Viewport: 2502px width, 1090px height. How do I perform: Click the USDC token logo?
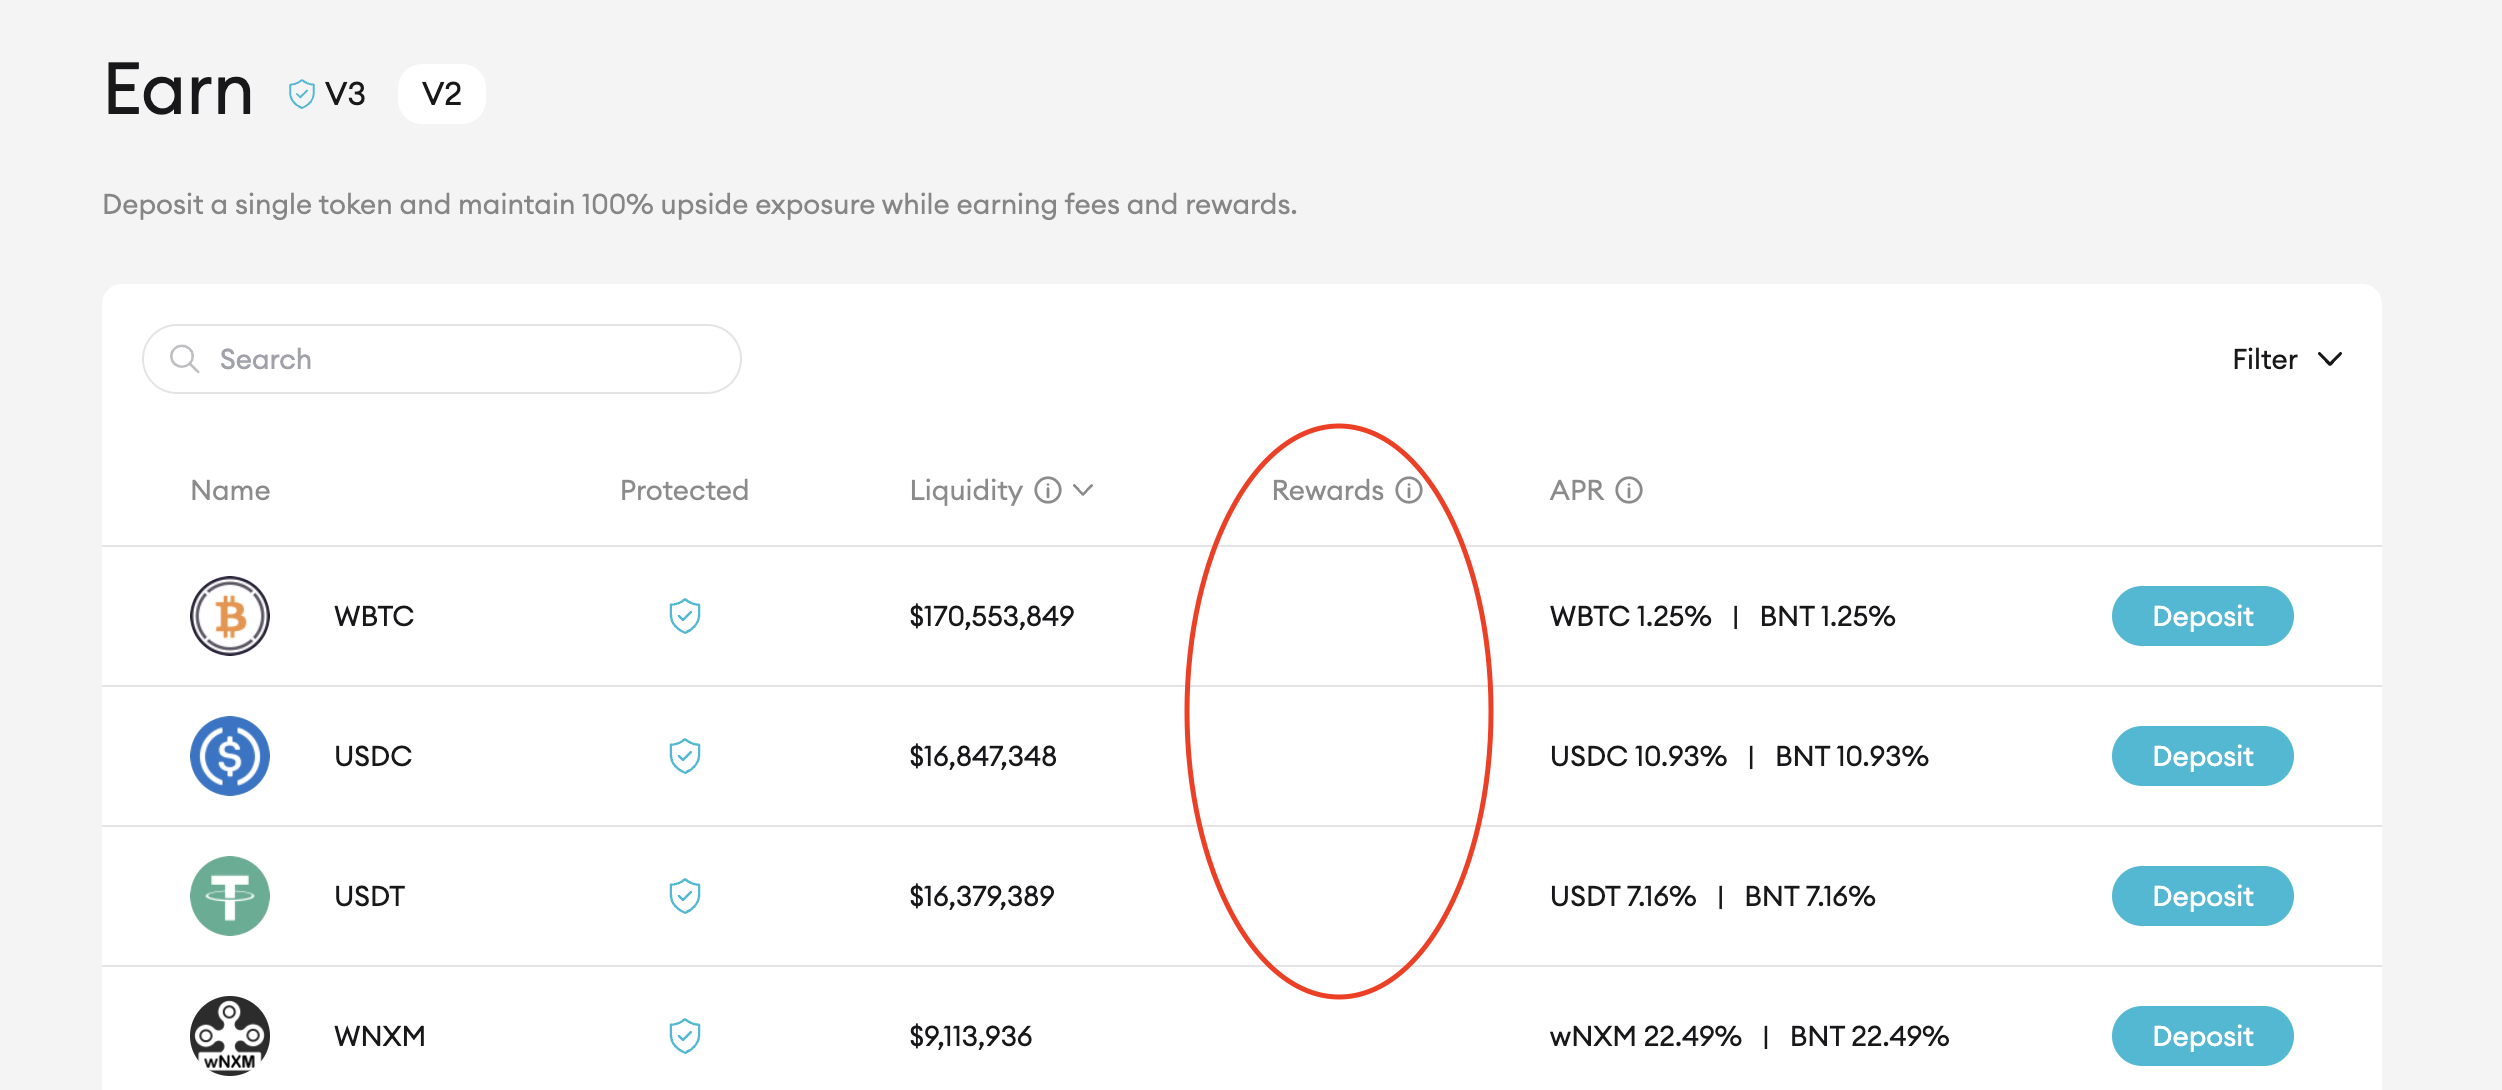(229, 756)
